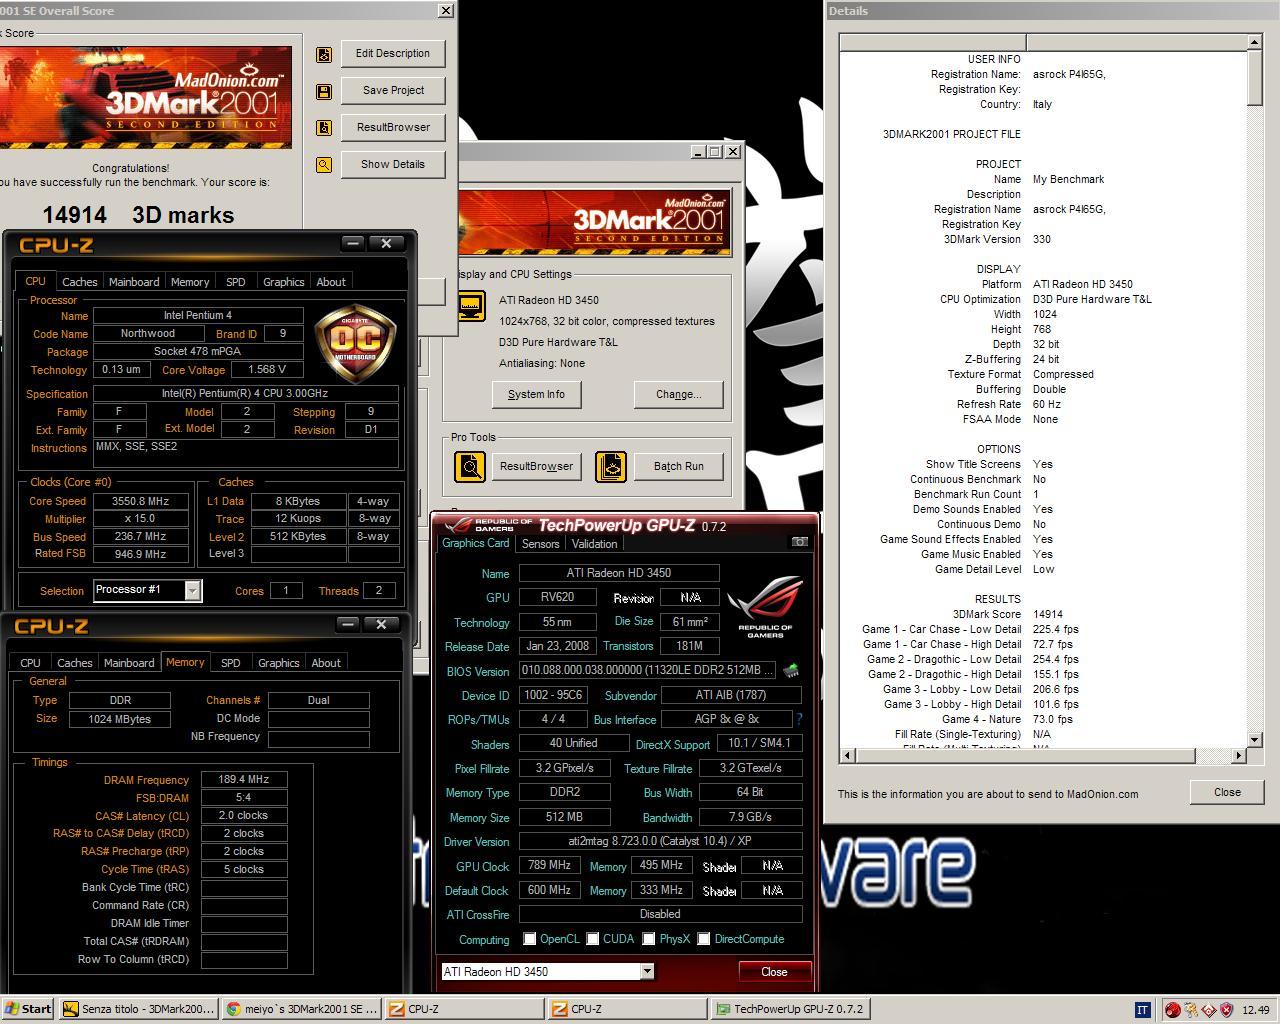Click the ROG logo in GPU-Z
Viewport: 1280px width, 1024px height.
click(x=765, y=606)
